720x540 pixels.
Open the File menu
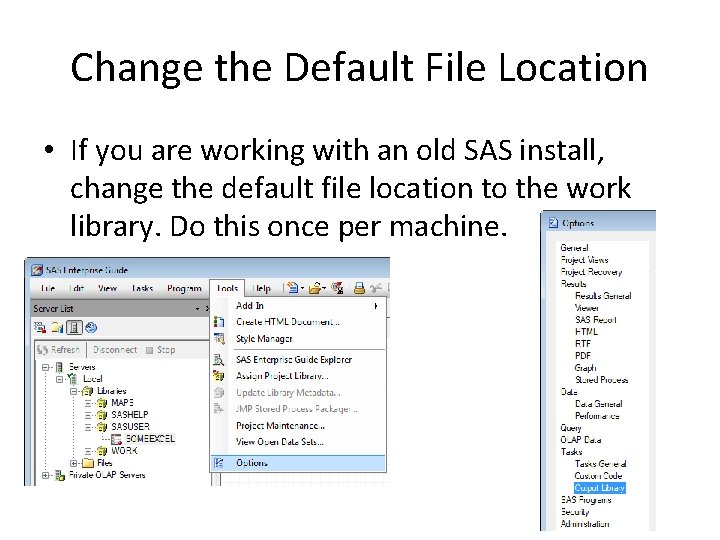[48, 288]
